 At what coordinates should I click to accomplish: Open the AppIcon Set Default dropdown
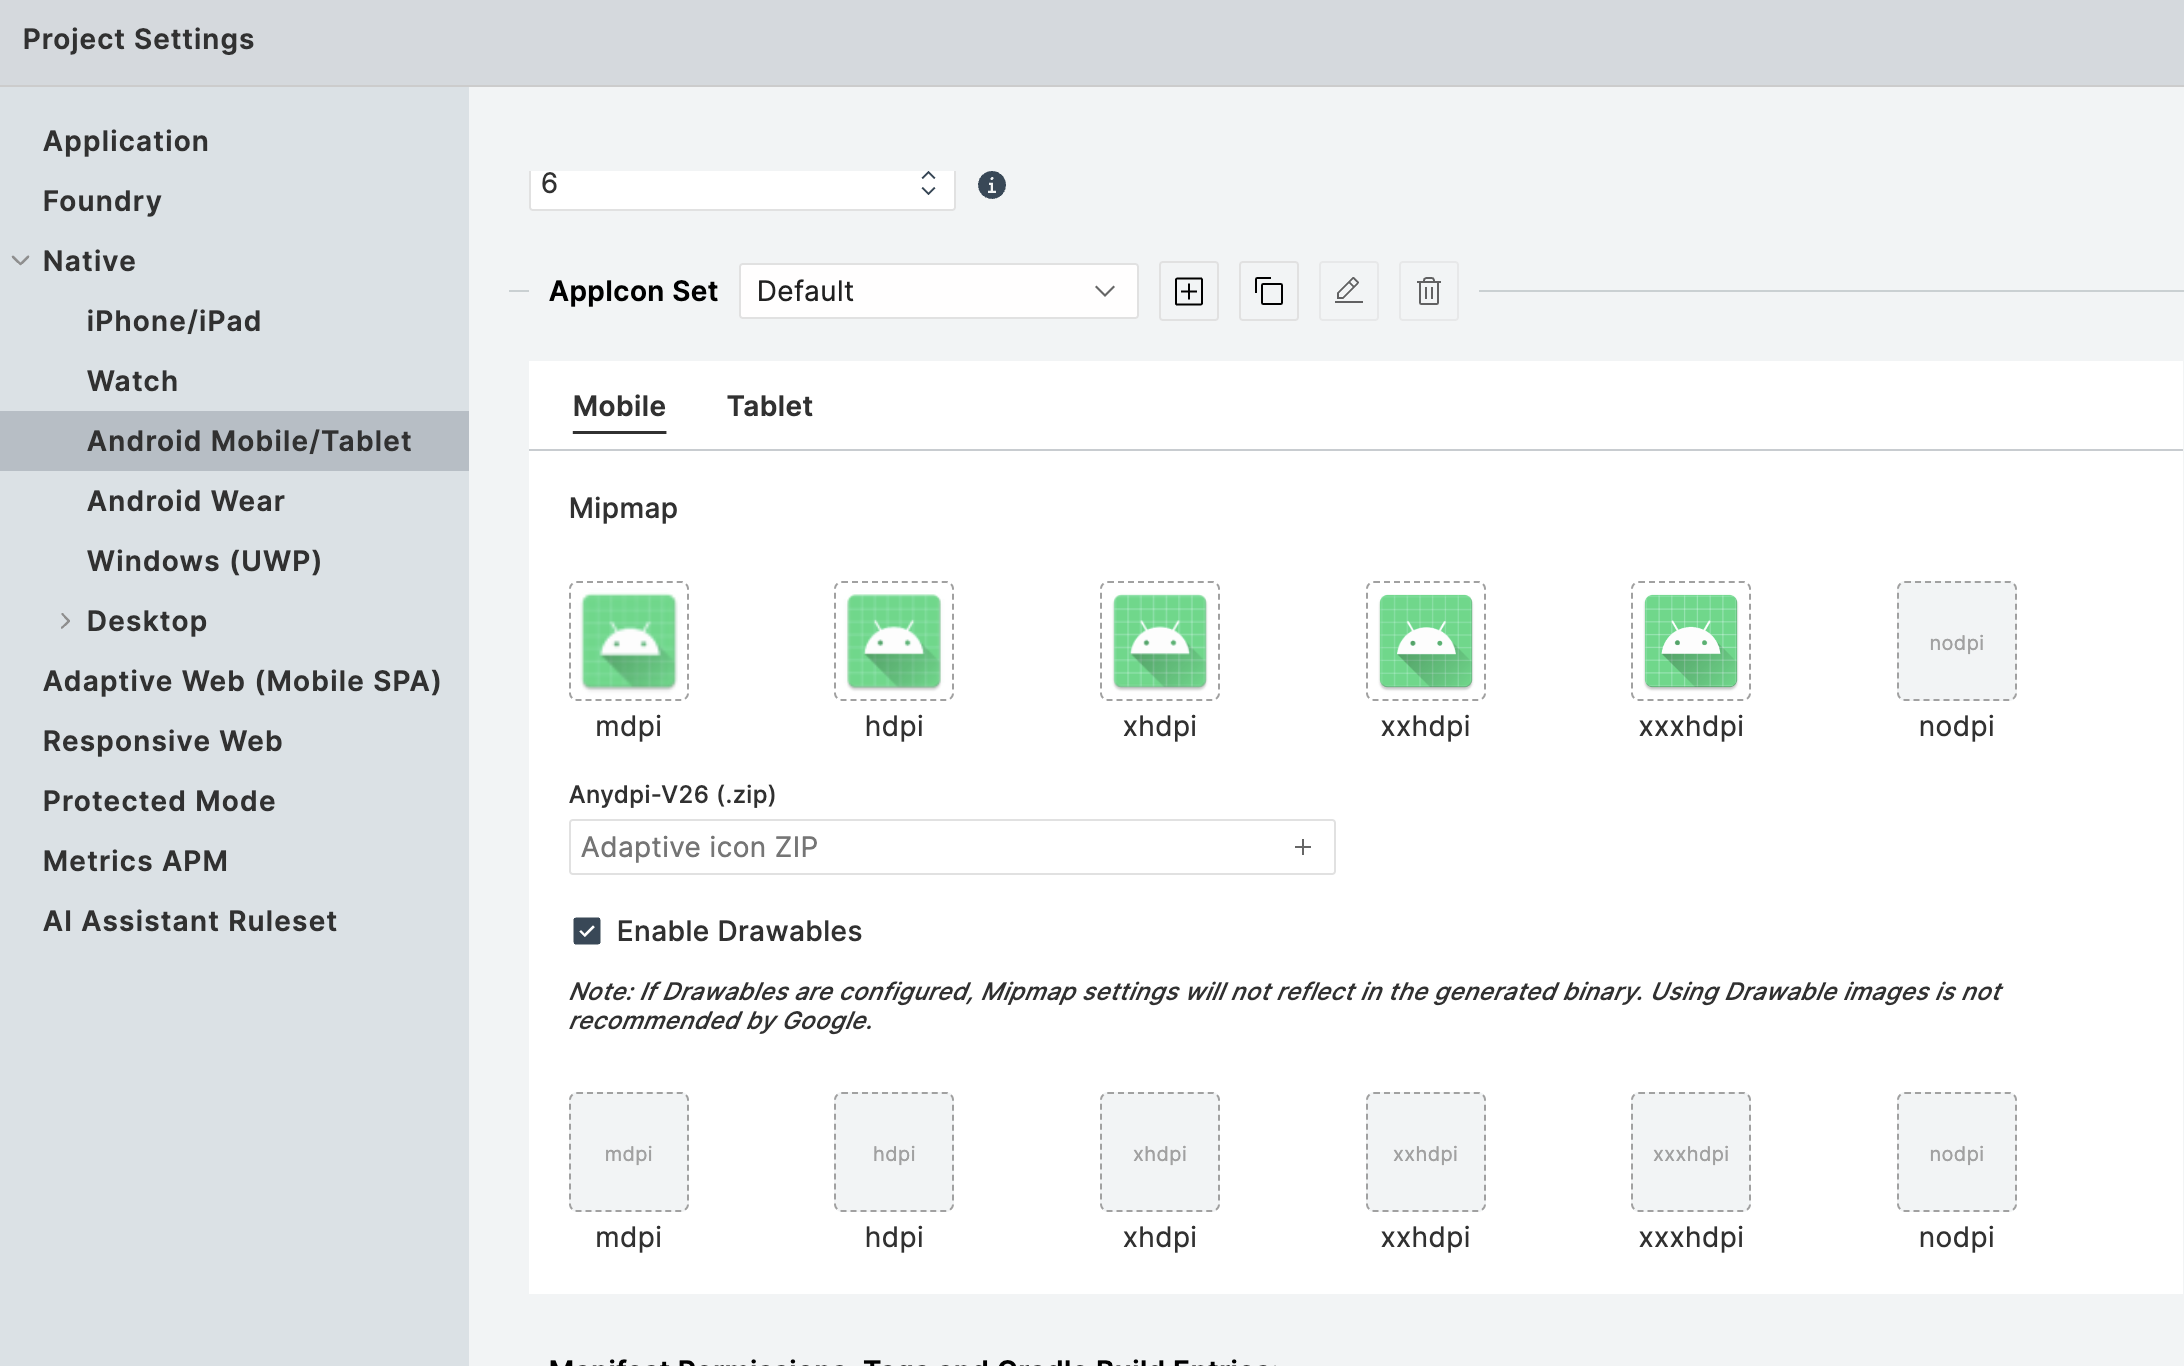coord(938,291)
